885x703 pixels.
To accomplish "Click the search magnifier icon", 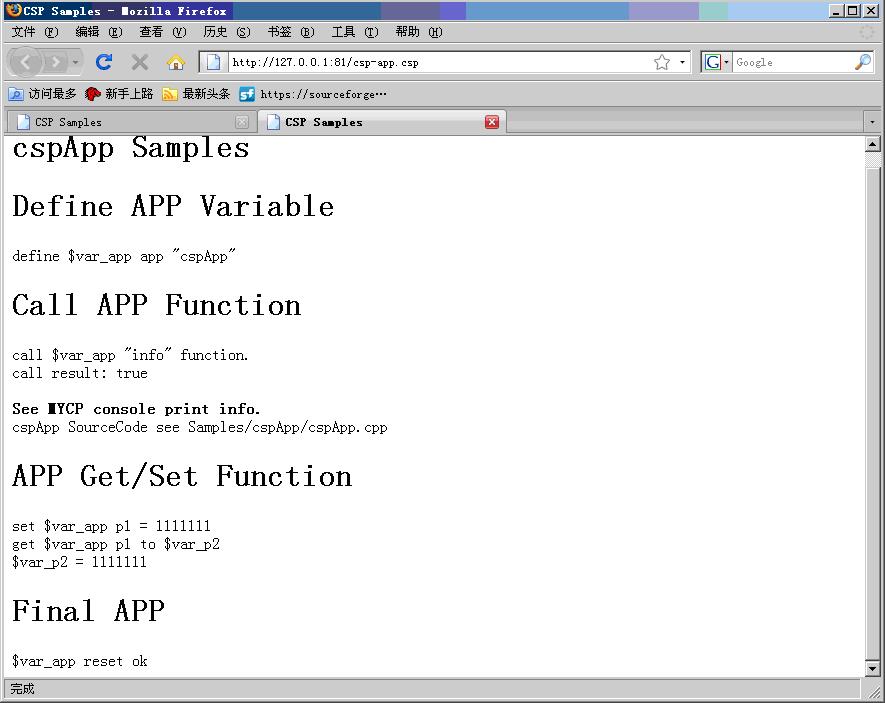I will [x=863, y=62].
